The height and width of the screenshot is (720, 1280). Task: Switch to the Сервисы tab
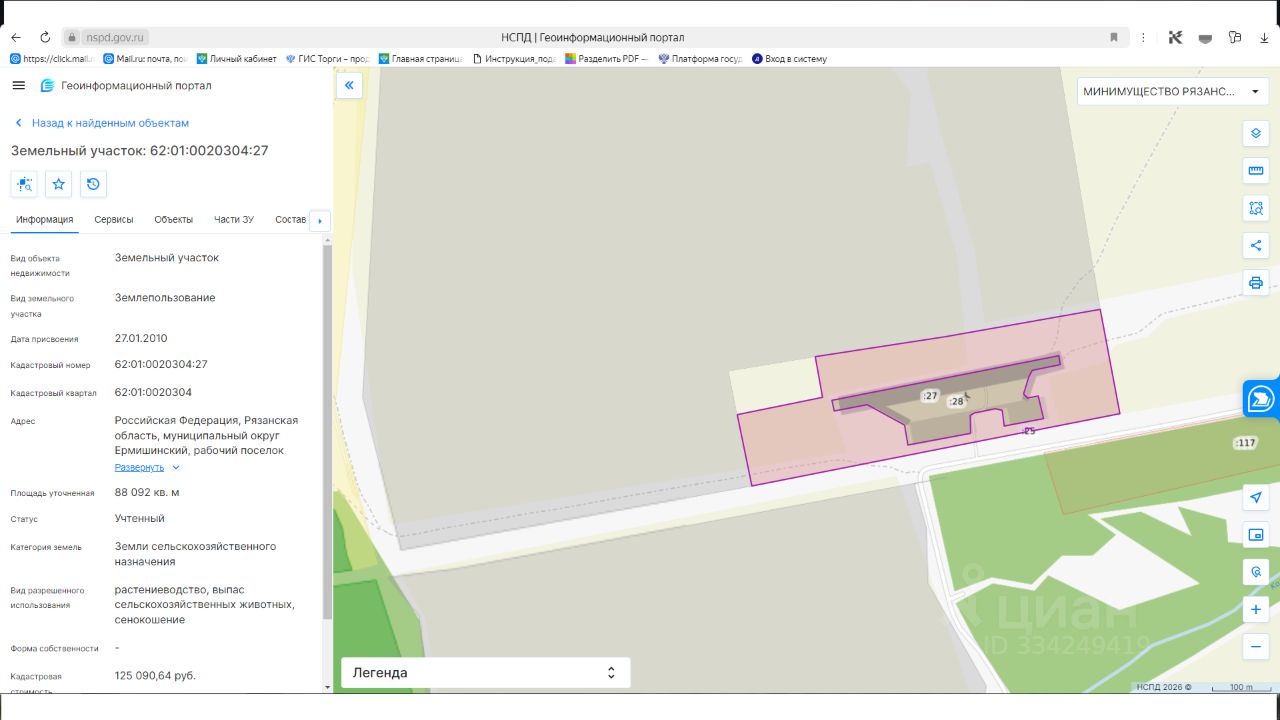click(114, 219)
